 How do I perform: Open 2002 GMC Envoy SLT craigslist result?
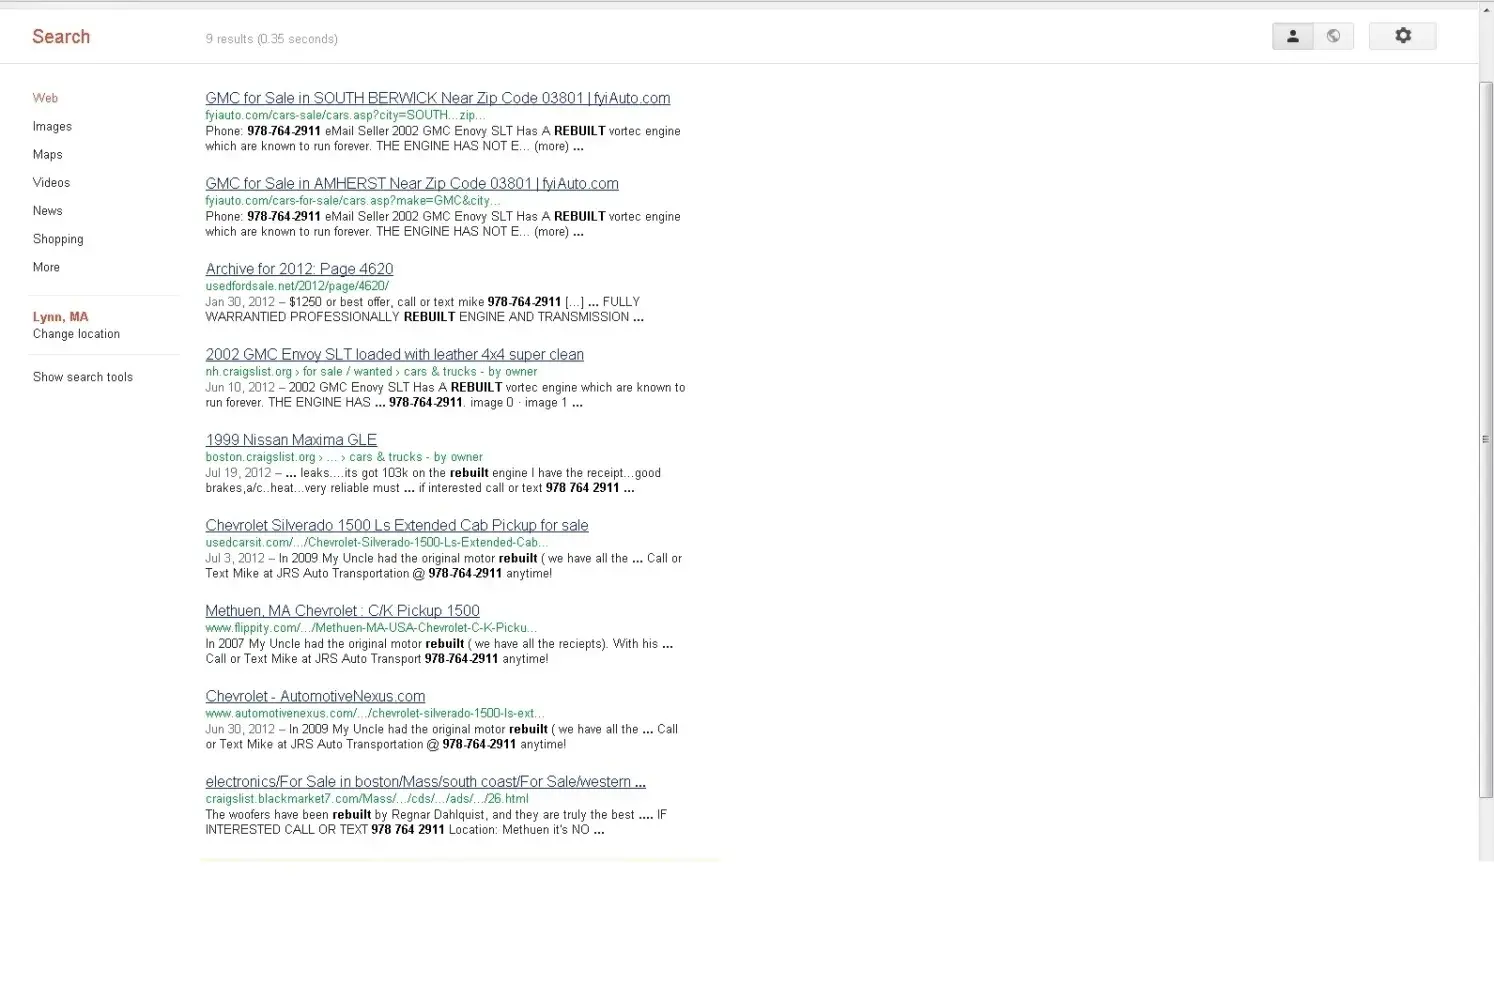click(x=395, y=355)
